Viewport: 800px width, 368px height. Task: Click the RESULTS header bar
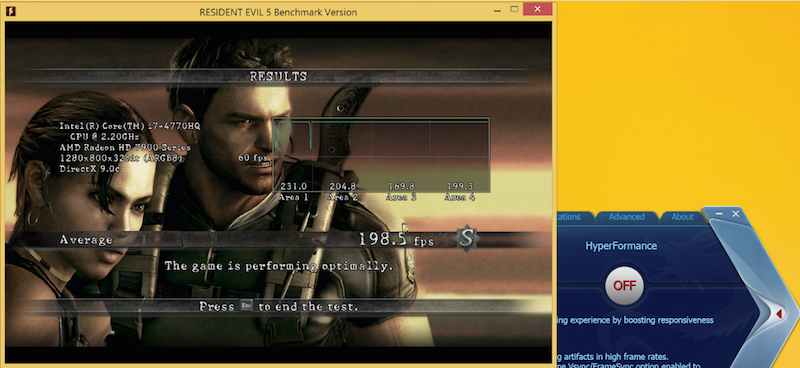[279, 77]
